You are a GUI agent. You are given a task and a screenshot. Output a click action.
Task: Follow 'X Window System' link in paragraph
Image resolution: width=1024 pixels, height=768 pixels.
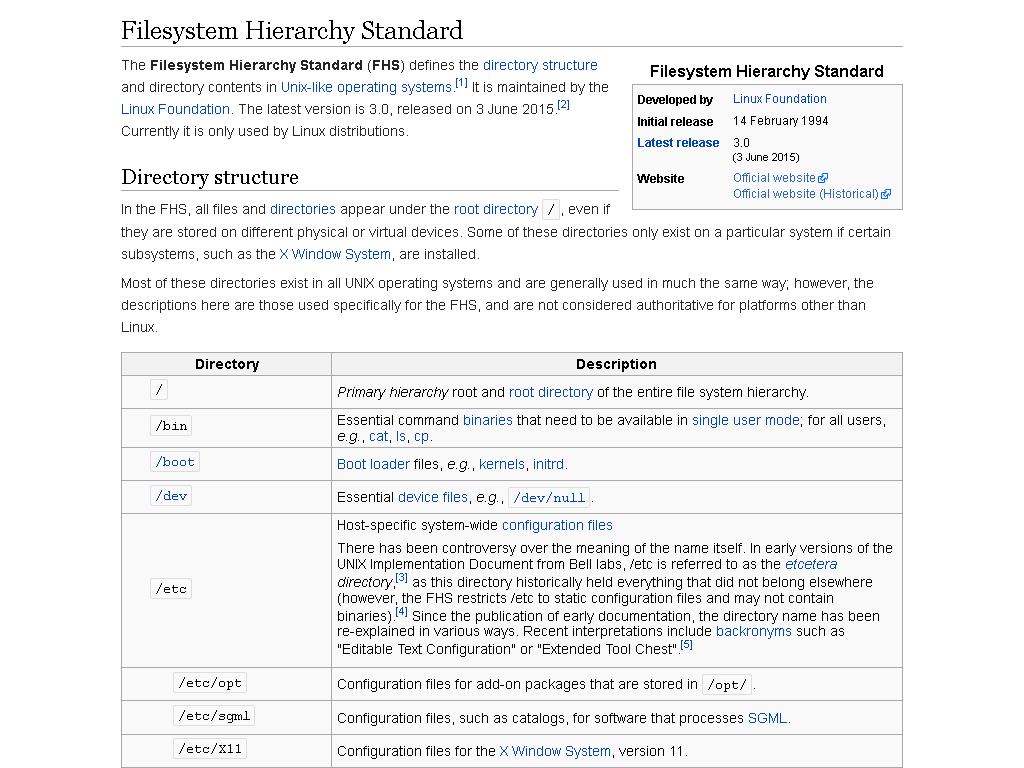click(335, 255)
